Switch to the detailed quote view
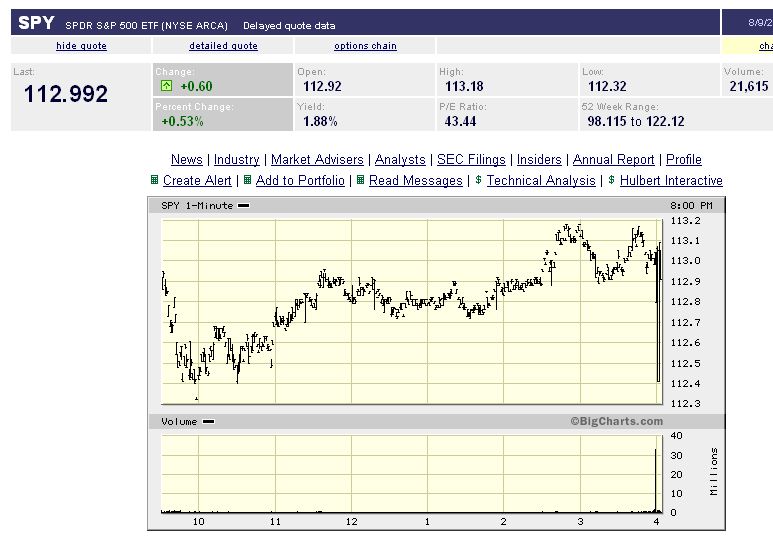The image size is (773, 537). pos(223,46)
